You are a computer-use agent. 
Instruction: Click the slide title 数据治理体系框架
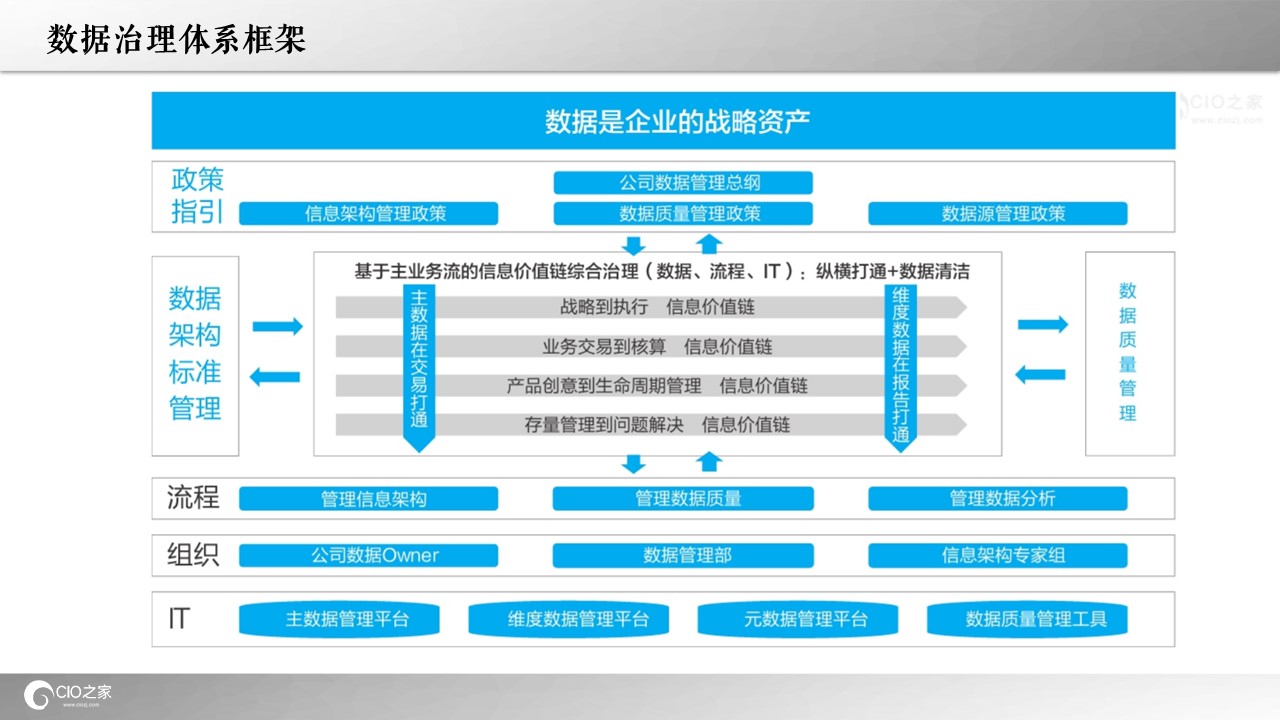176,39
